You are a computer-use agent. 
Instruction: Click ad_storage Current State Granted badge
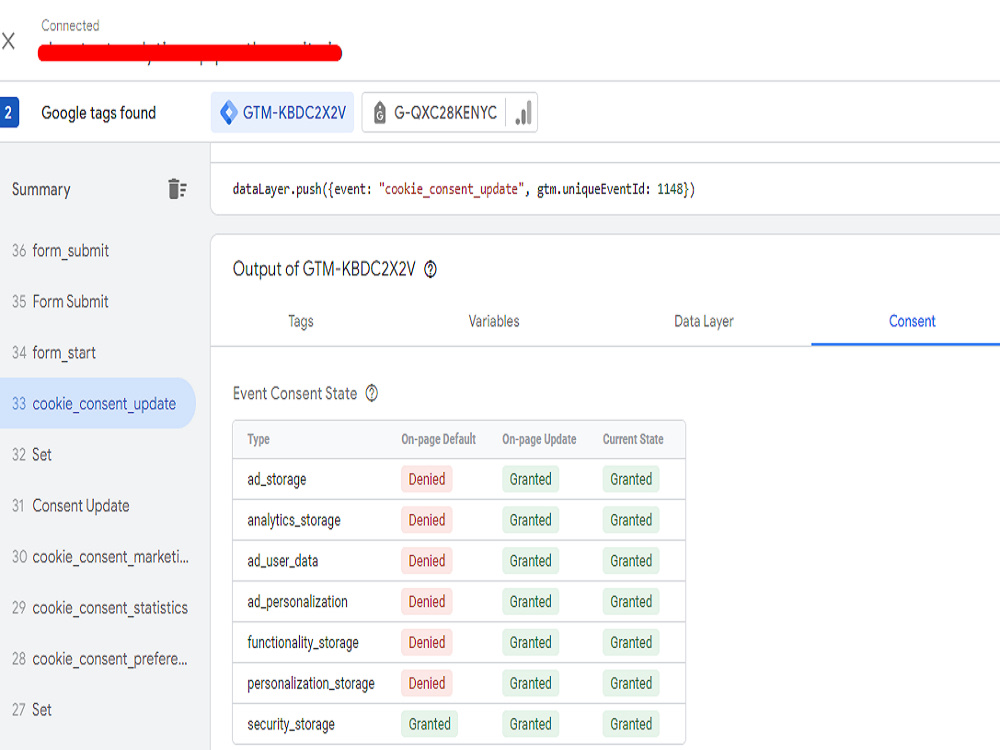pyautogui.click(x=631, y=480)
